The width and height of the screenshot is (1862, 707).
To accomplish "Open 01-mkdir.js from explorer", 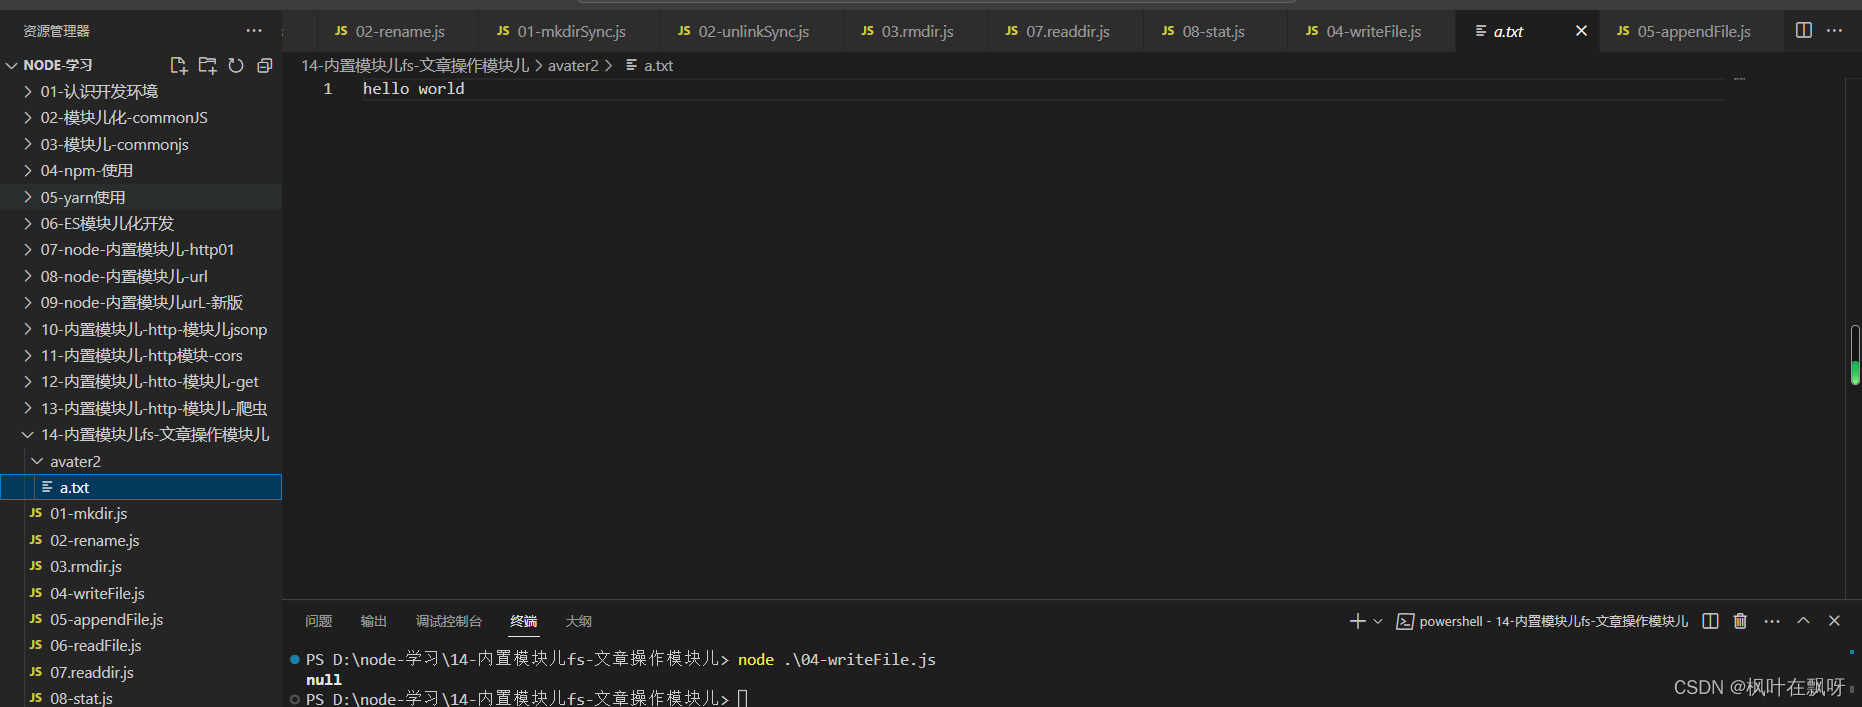I will pyautogui.click(x=141, y=513).
